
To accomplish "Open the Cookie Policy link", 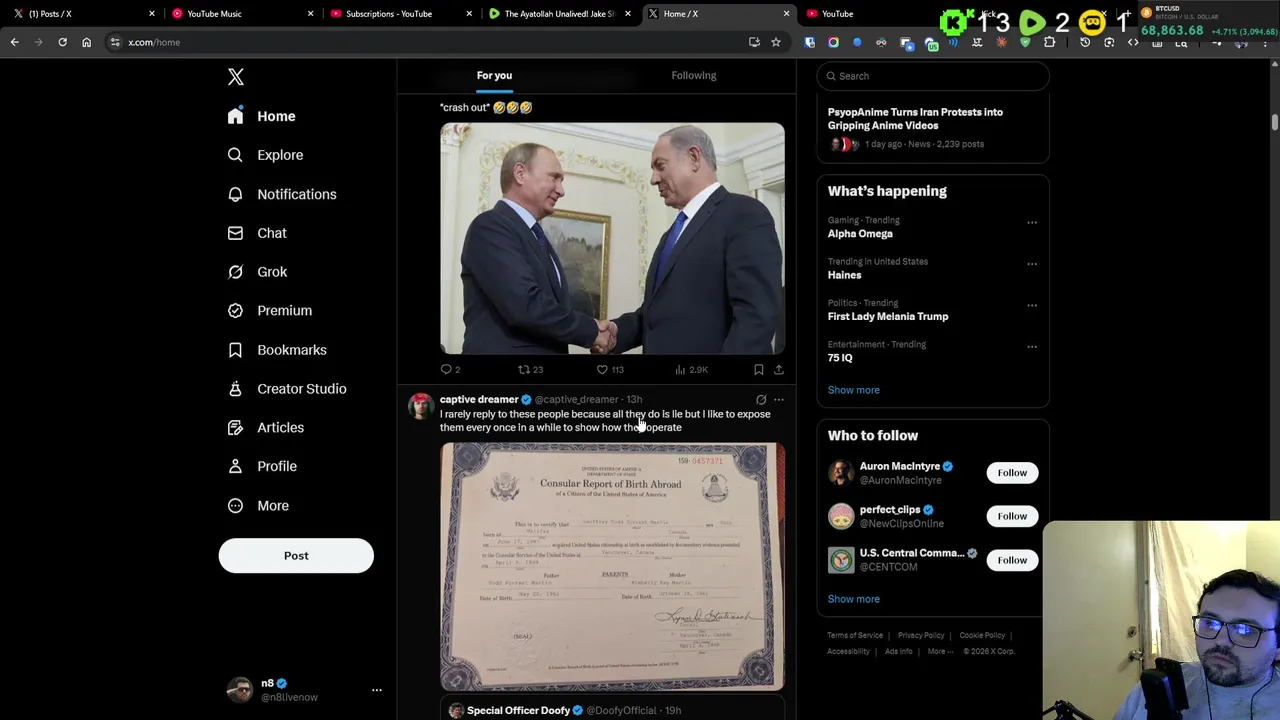I will pyautogui.click(x=982, y=635).
